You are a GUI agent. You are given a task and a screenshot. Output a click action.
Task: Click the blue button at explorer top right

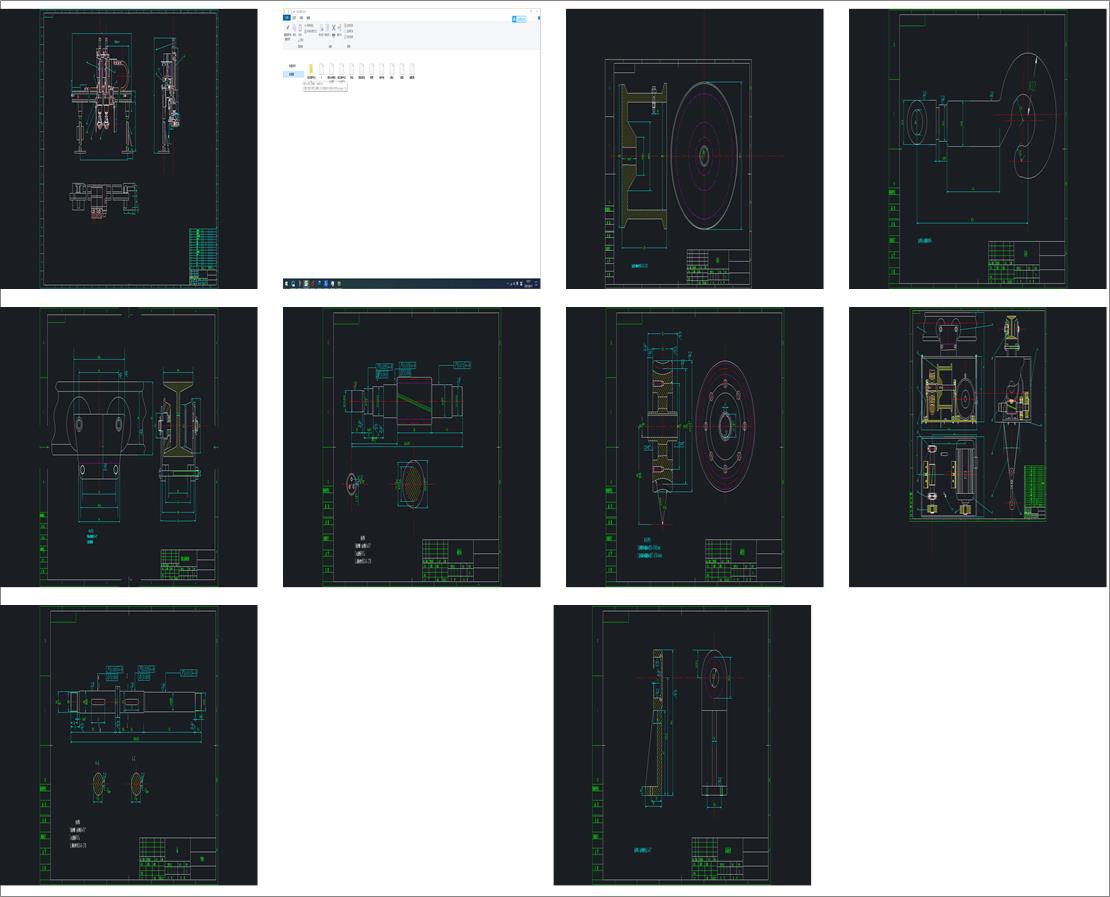pos(520,19)
